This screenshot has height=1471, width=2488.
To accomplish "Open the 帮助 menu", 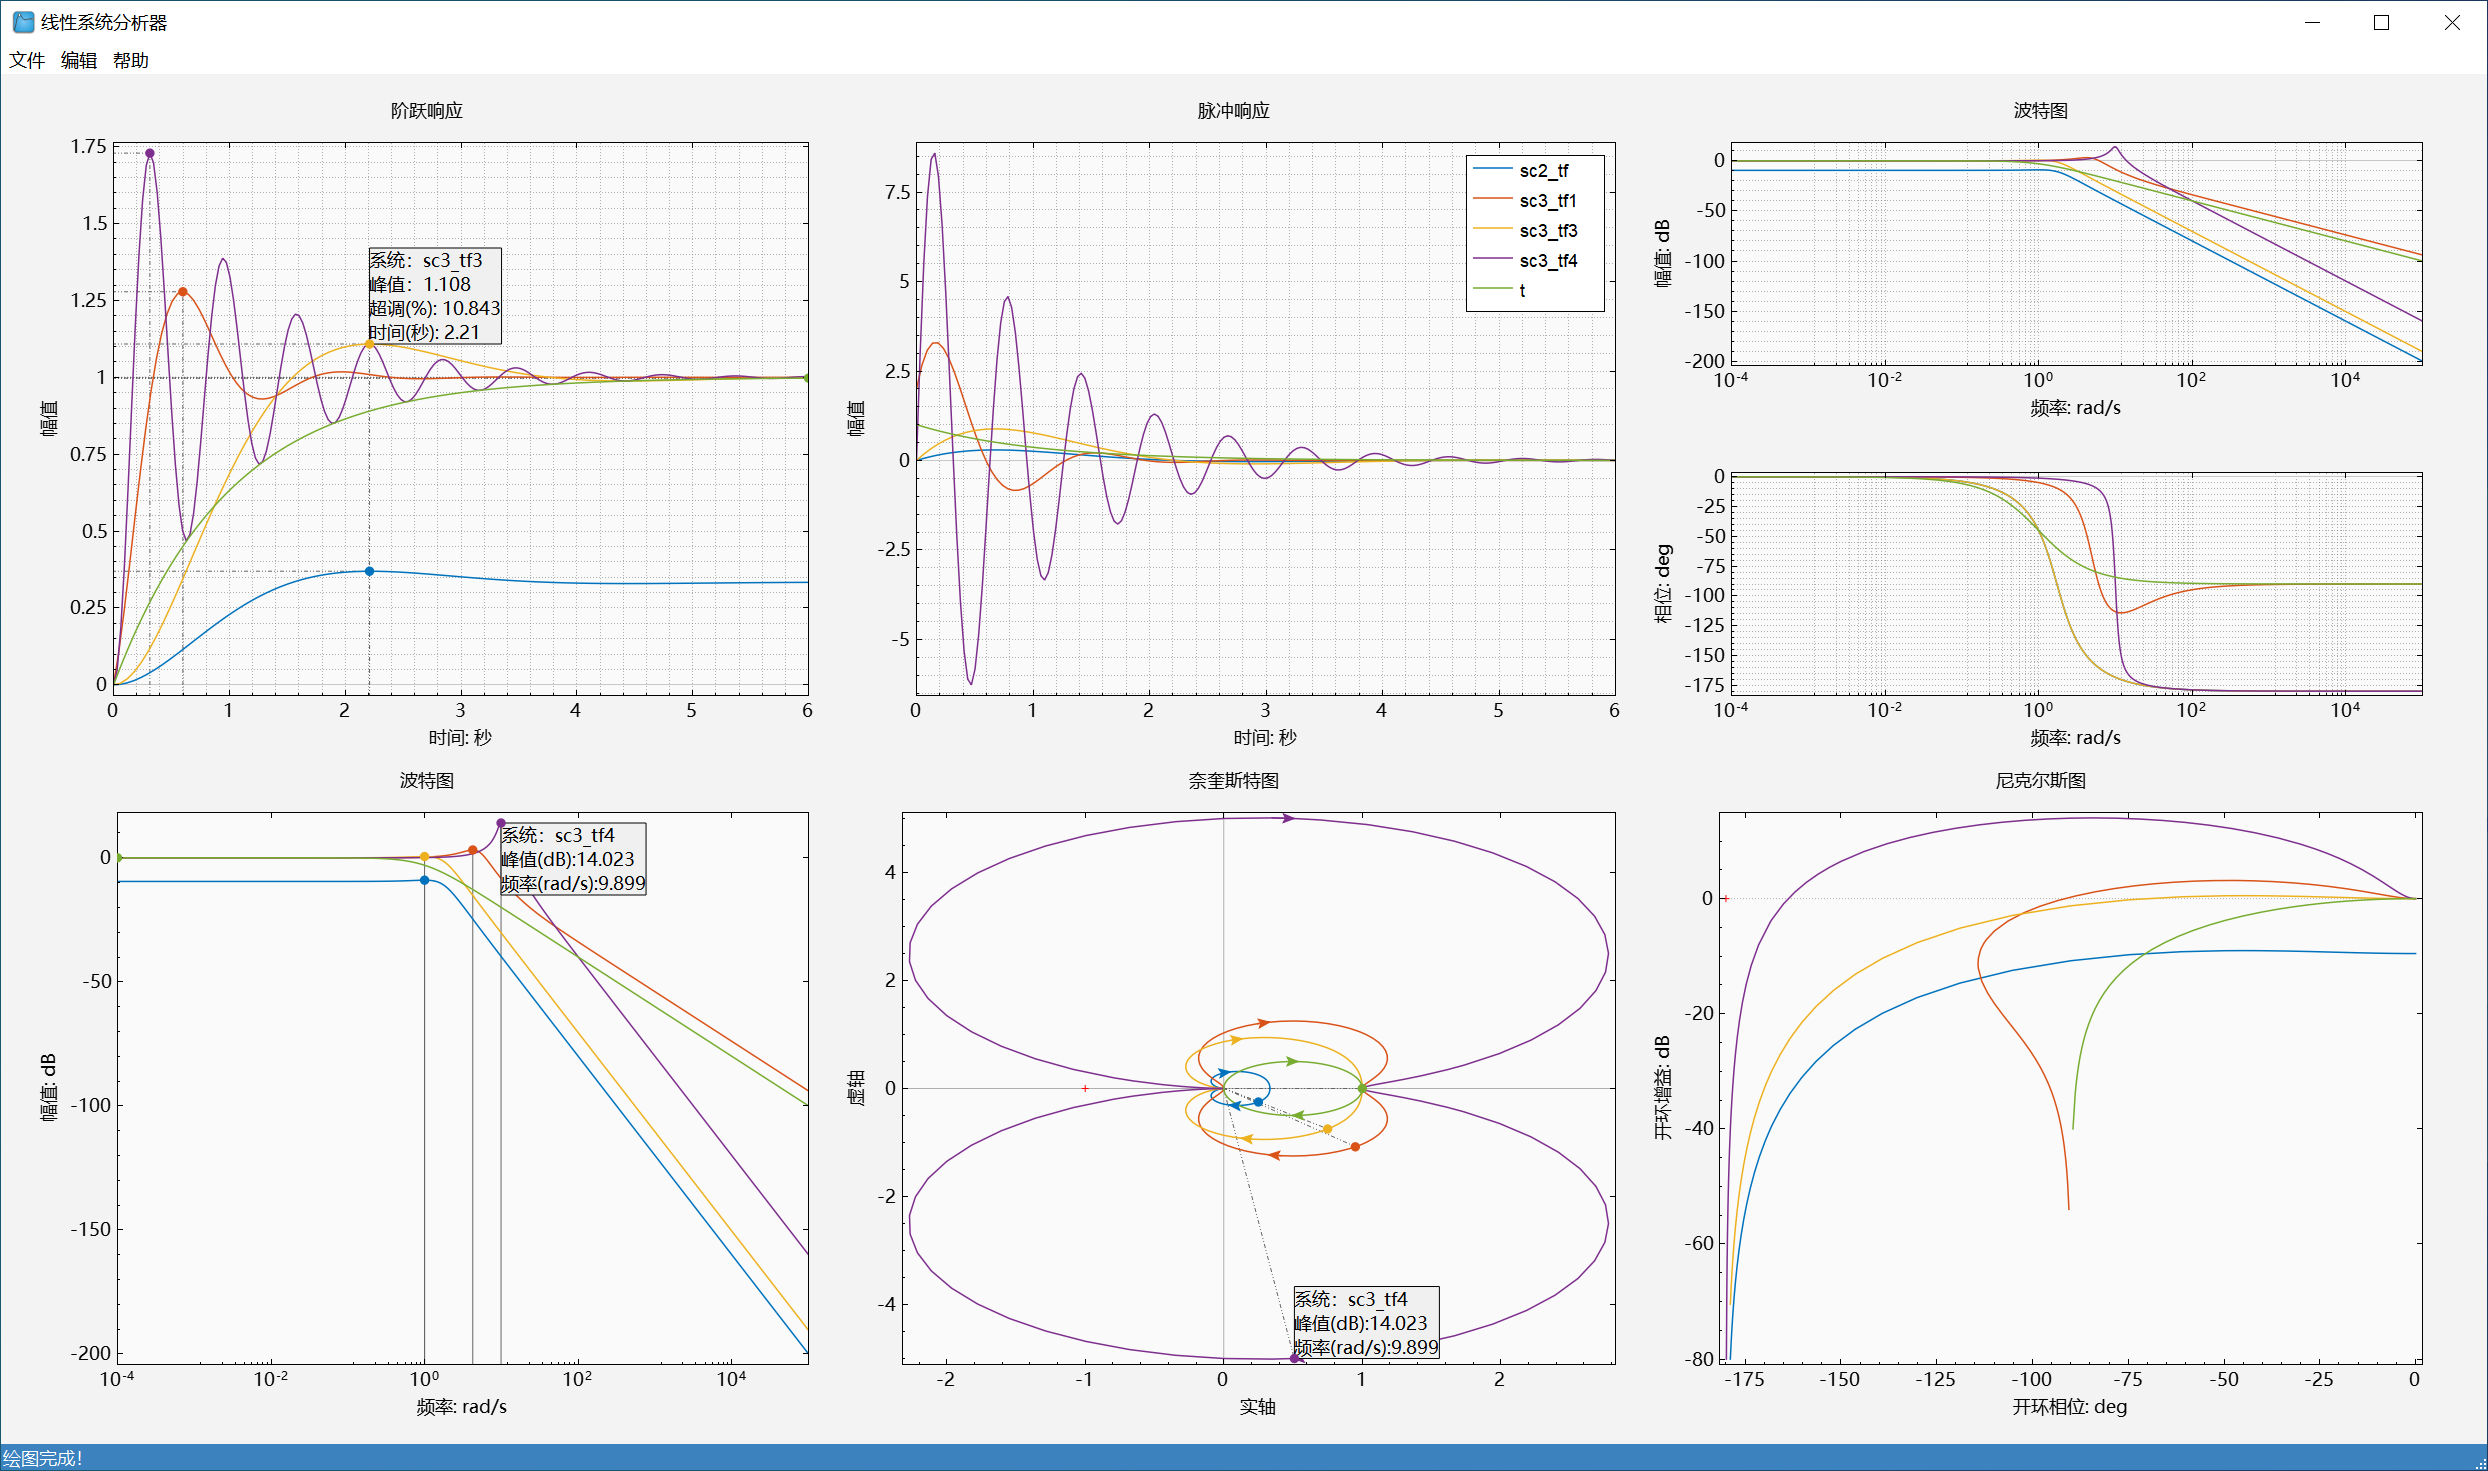I will pyautogui.click(x=131, y=60).
